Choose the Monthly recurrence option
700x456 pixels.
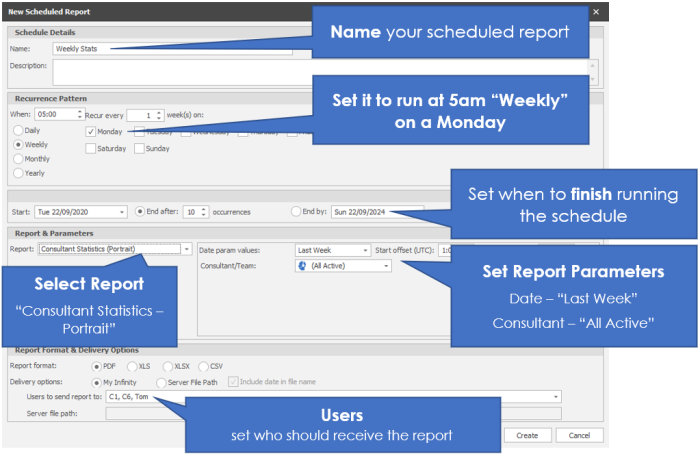point(19,158)
